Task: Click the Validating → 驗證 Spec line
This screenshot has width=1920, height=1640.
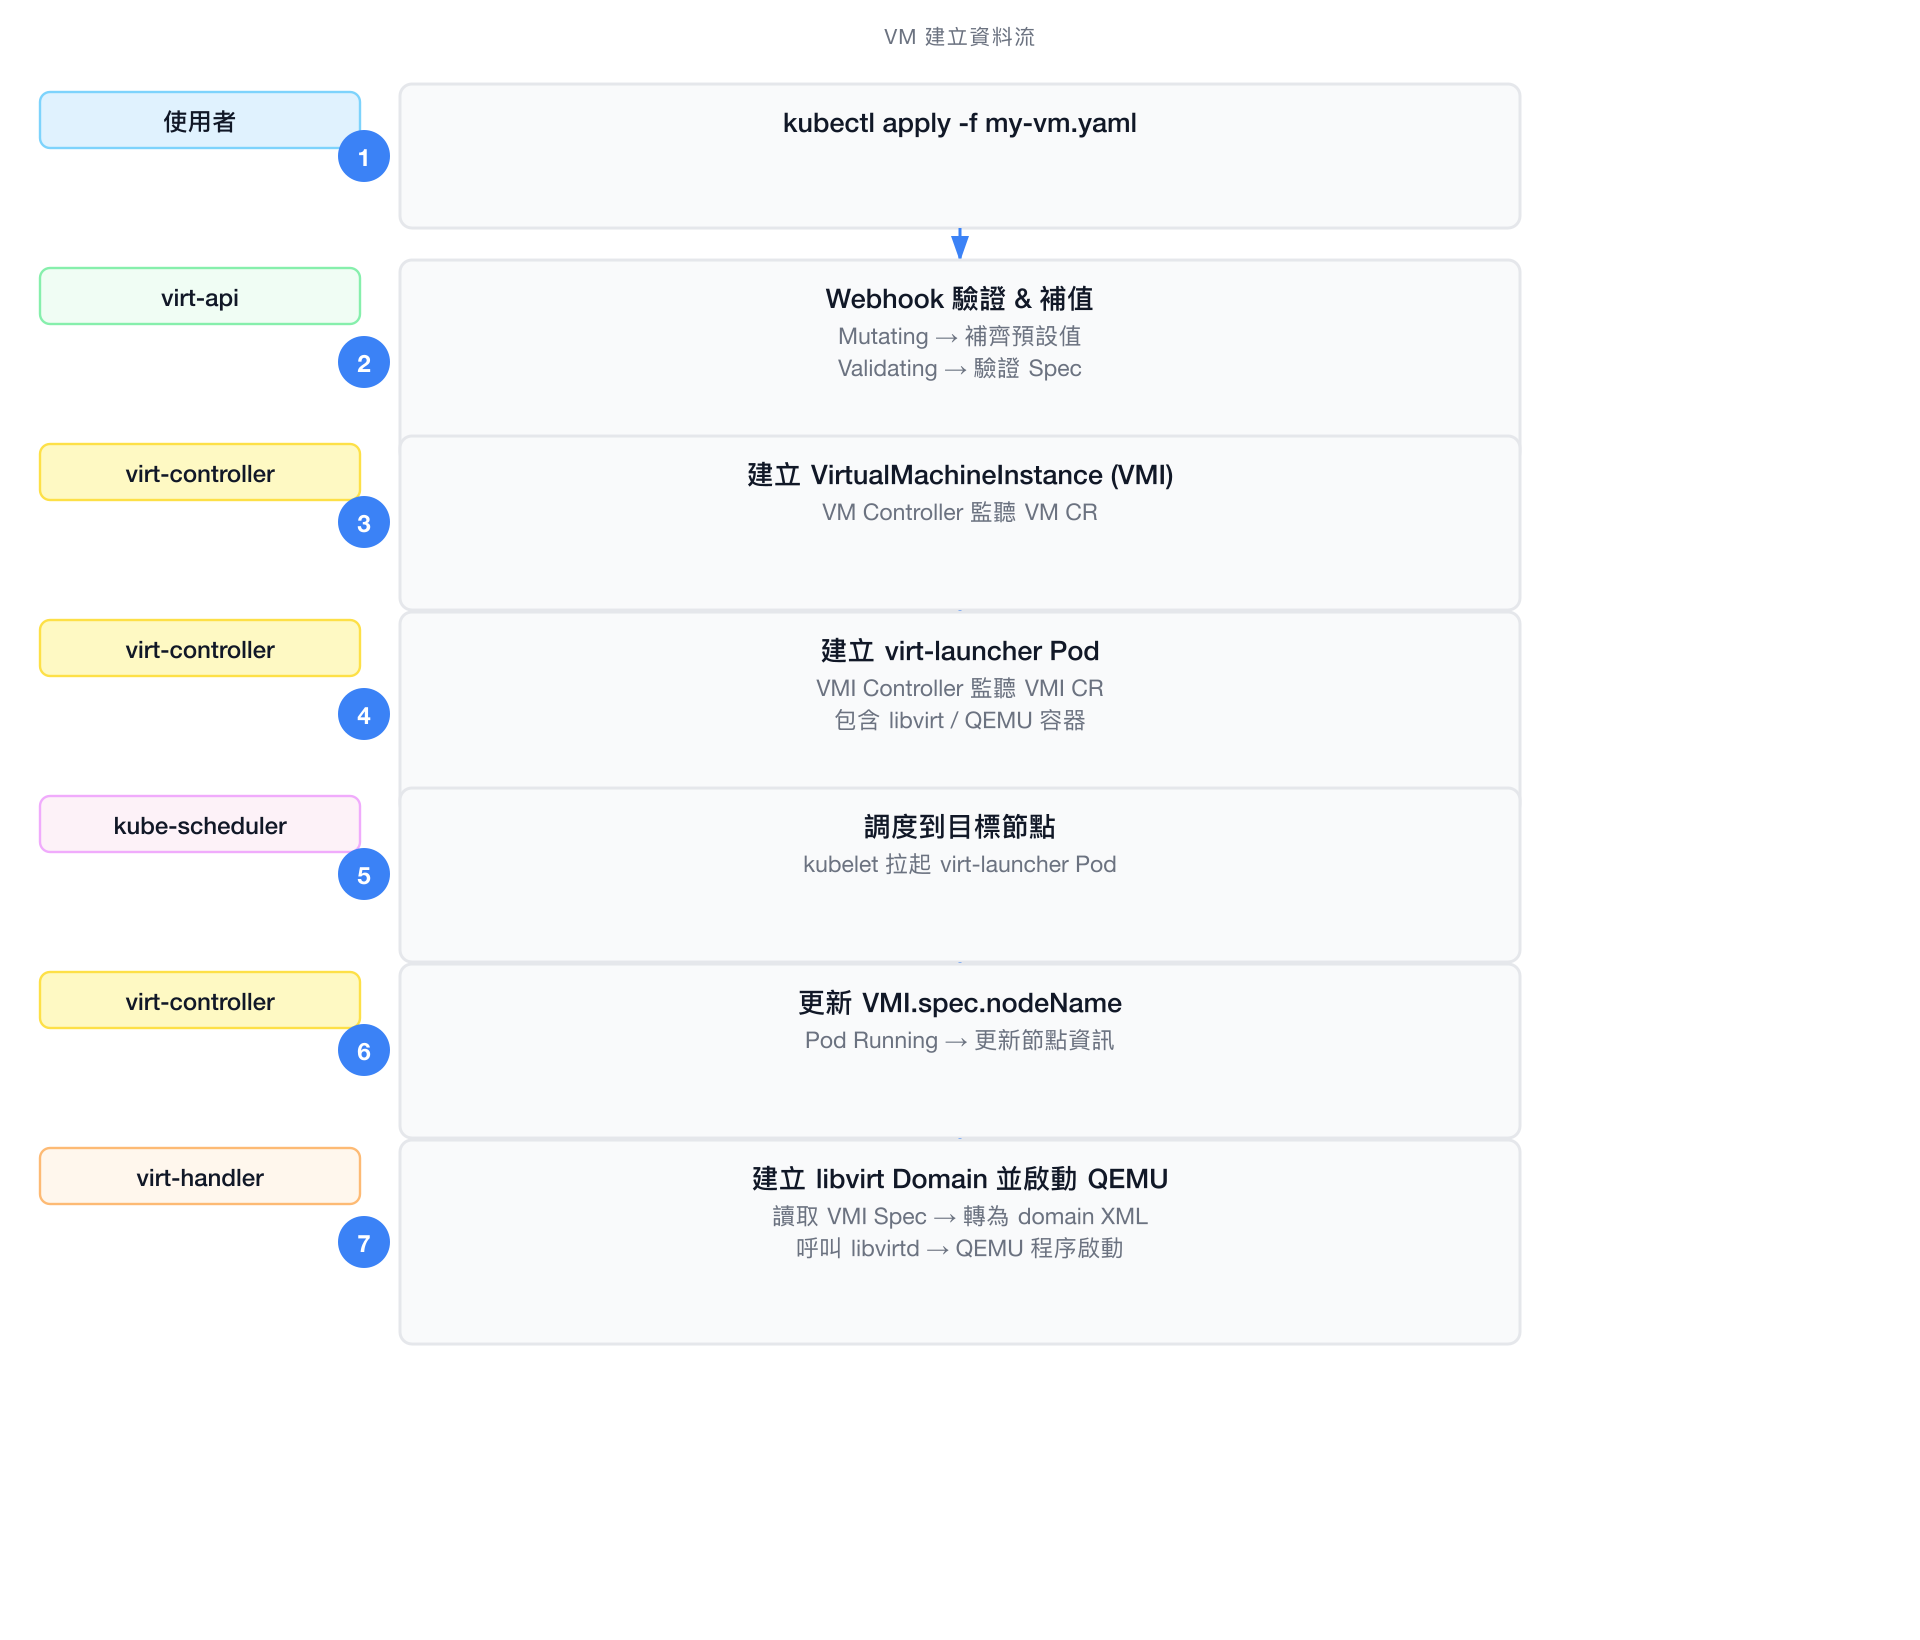Action: click(960, 368)
